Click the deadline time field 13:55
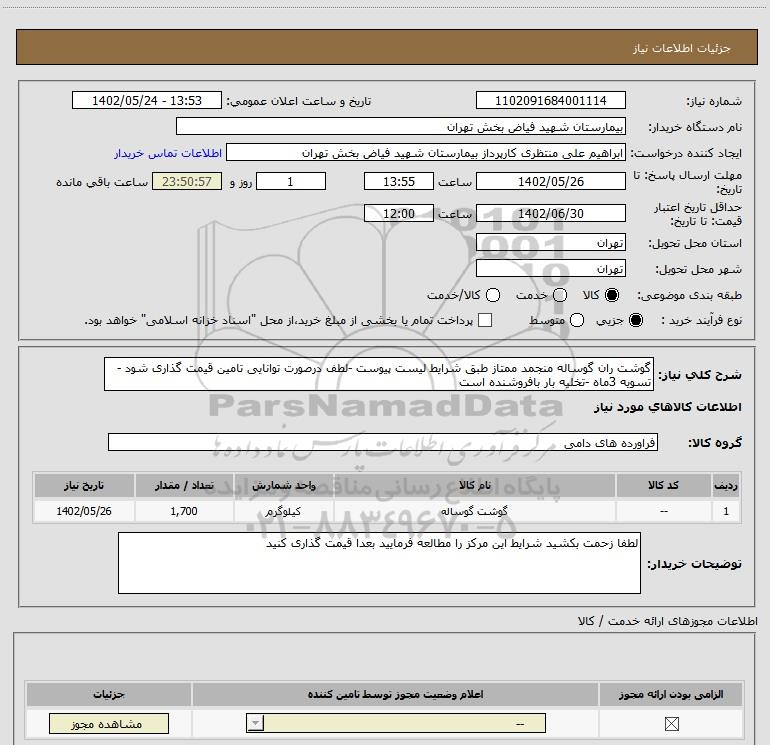 (x=399, y=181)
